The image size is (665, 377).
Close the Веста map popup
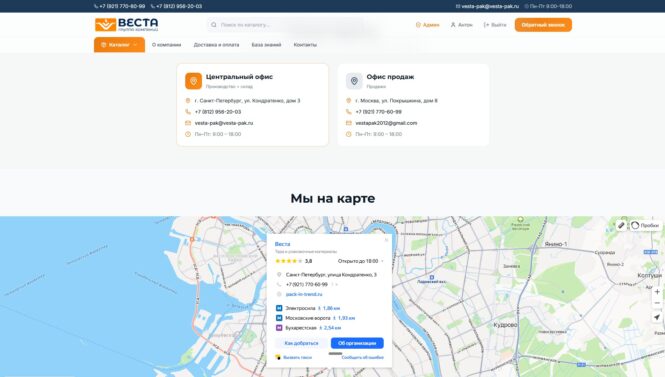tap(386, 240)
